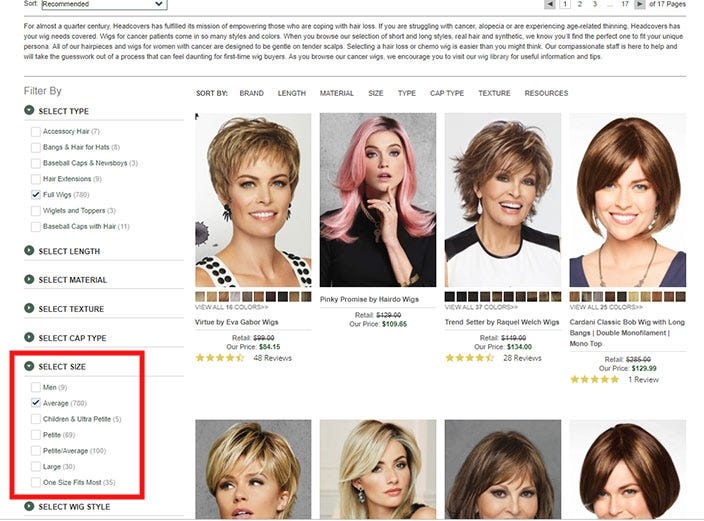This screenshot has height=521, width=704.
Task: Expand the Select Wig Style arrow icon
Action: click(x=29, y=506)
